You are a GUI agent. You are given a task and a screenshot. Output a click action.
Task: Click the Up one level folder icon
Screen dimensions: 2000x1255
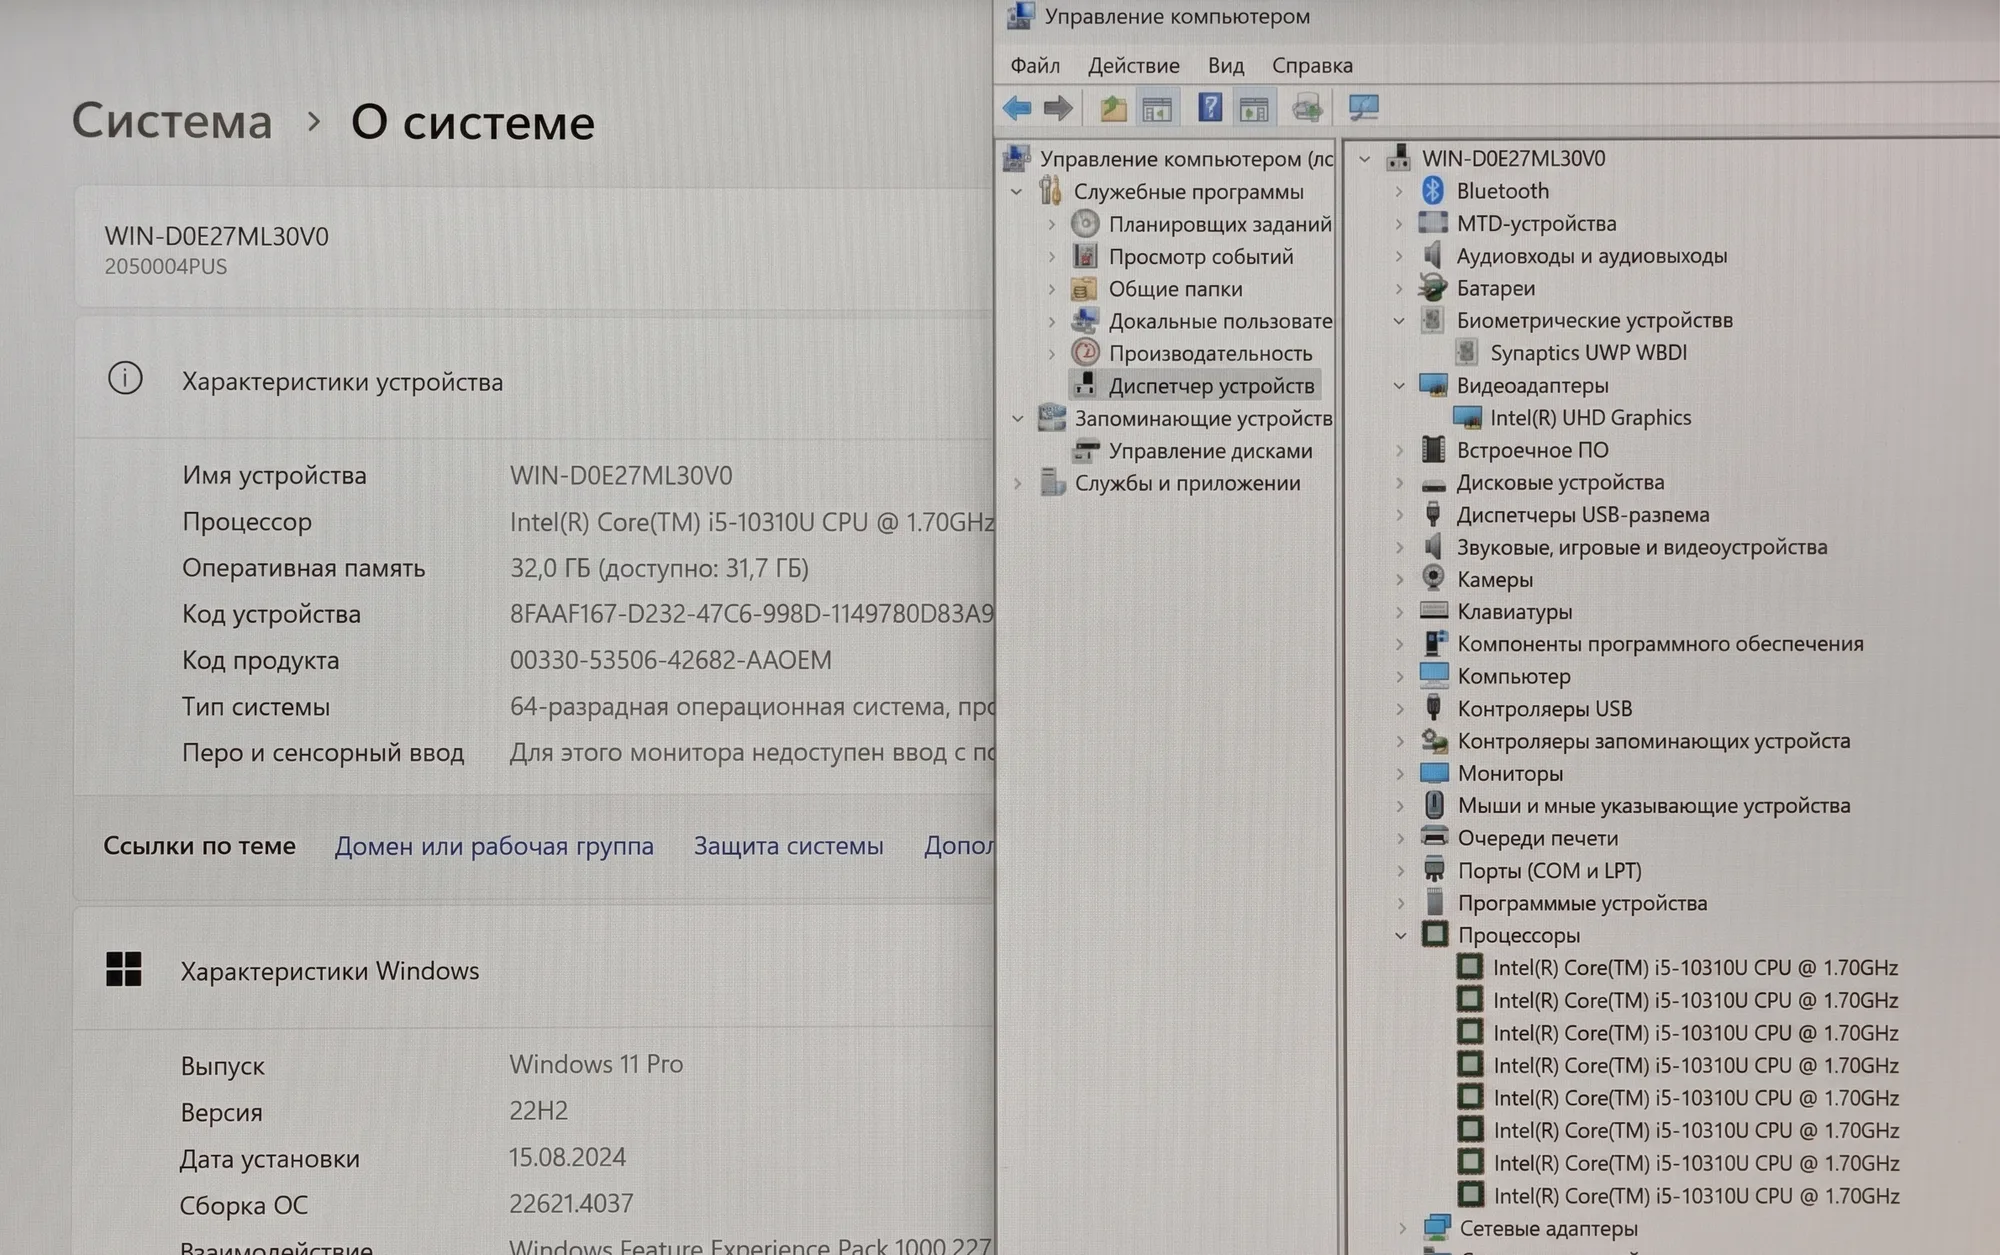(1113, 108)
